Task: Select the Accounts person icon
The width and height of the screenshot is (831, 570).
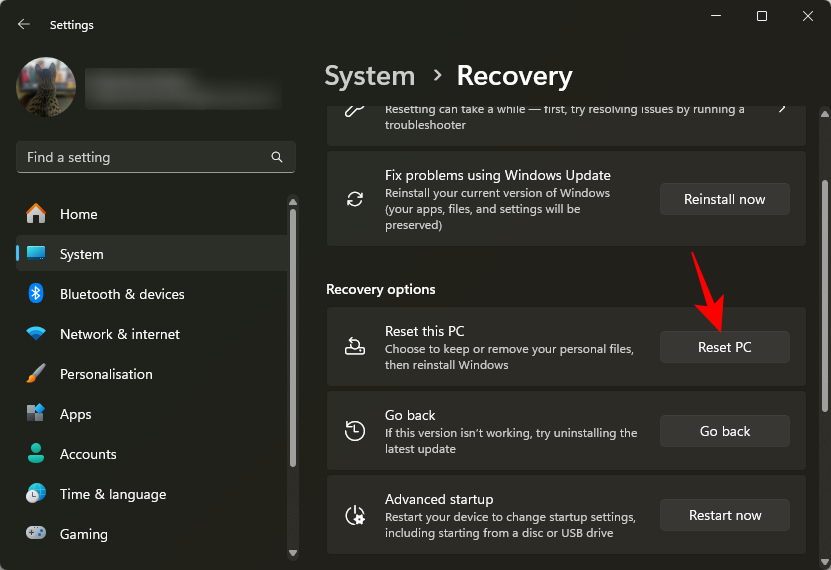Action: point(36,454)
